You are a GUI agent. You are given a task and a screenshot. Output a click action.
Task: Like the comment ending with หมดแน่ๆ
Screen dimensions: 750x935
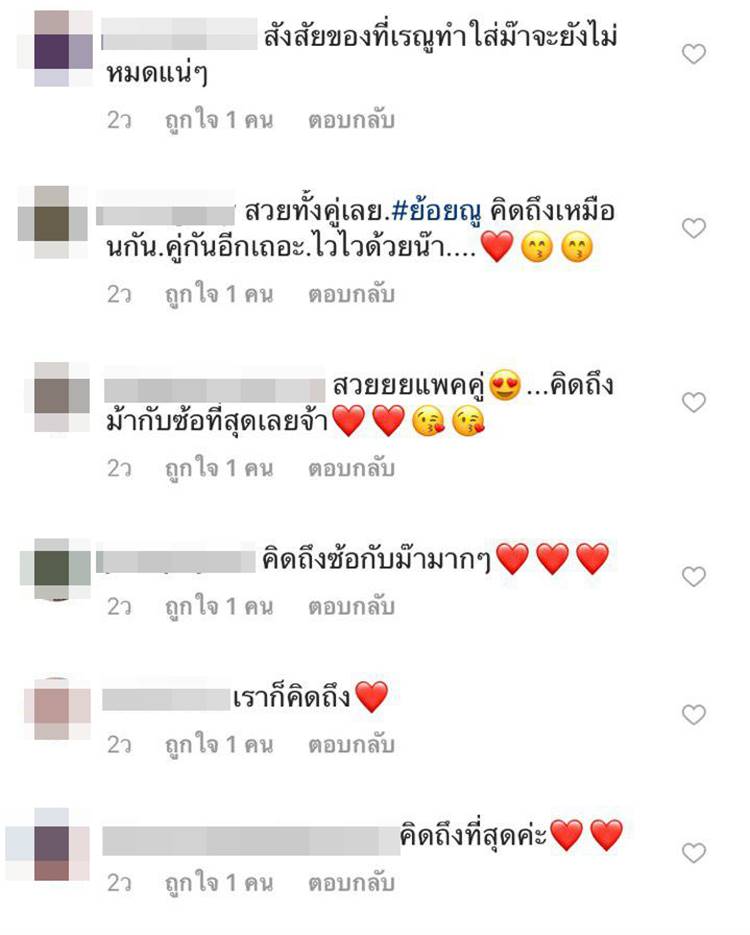click(693, 54)
